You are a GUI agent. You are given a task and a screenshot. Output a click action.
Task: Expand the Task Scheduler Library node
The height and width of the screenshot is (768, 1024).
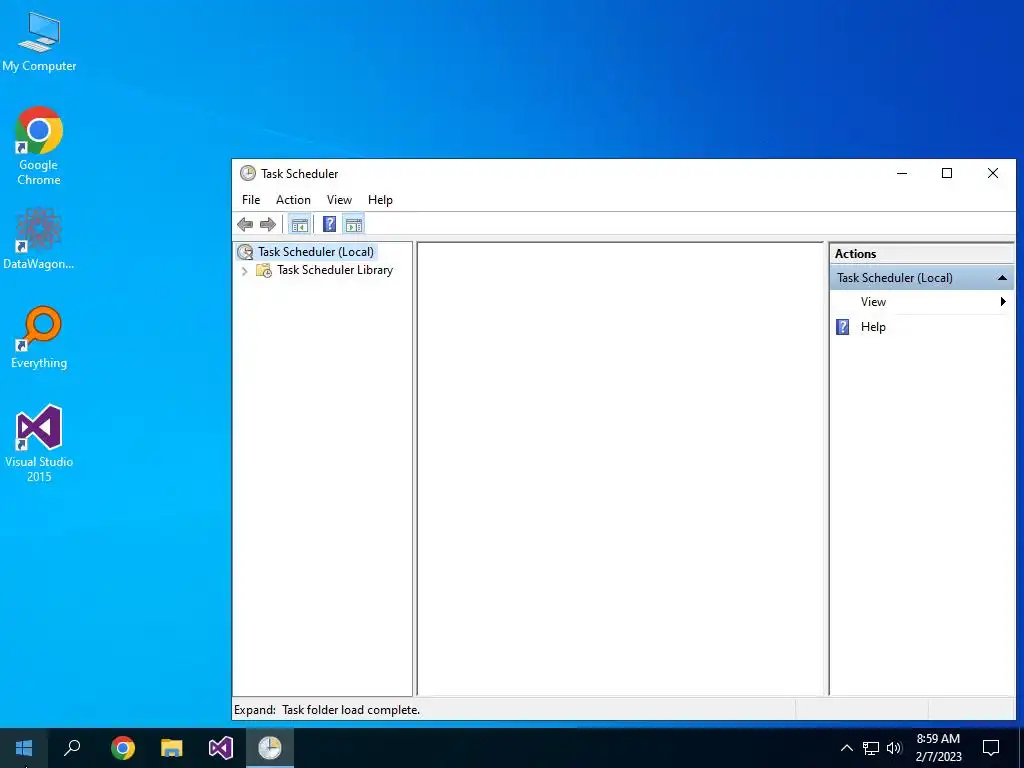(244, 270)
